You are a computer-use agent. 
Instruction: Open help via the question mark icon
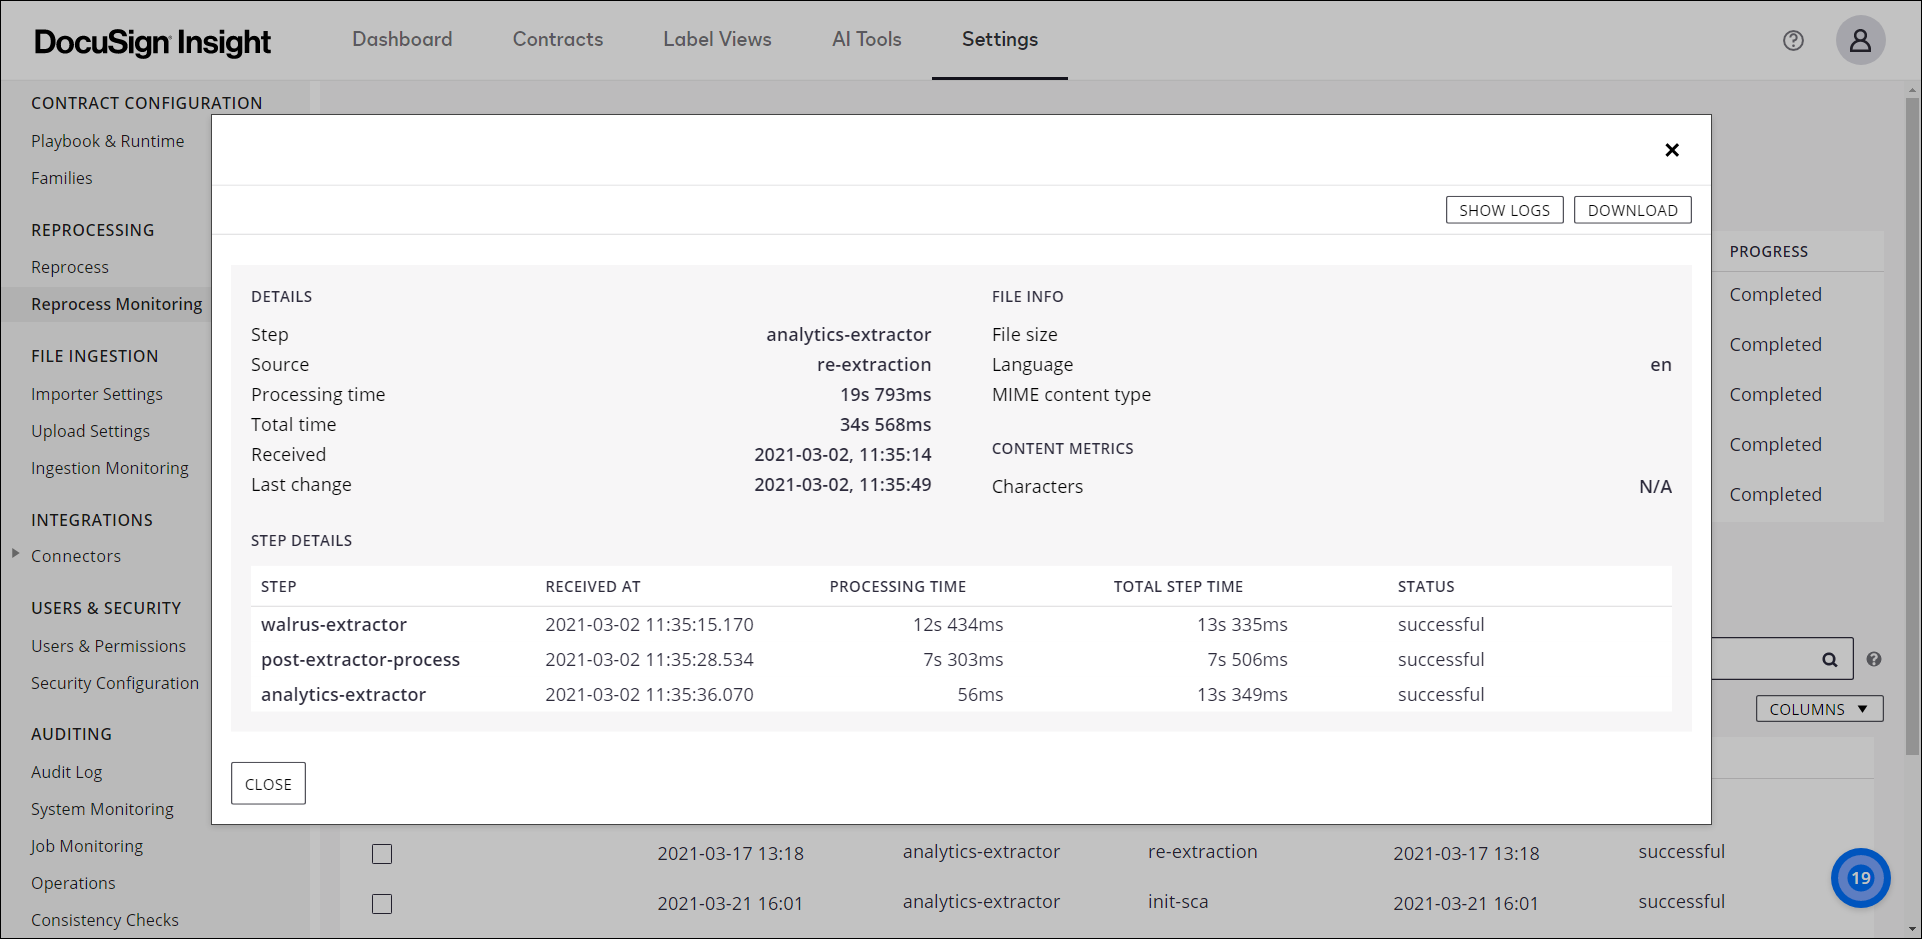[1793, 41]
